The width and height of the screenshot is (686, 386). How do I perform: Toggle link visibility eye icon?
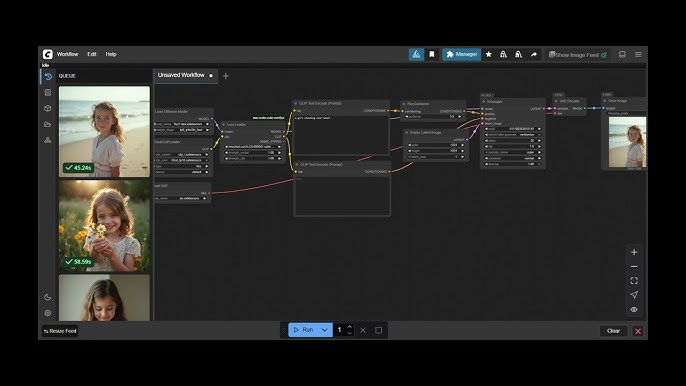pos(634,309)
